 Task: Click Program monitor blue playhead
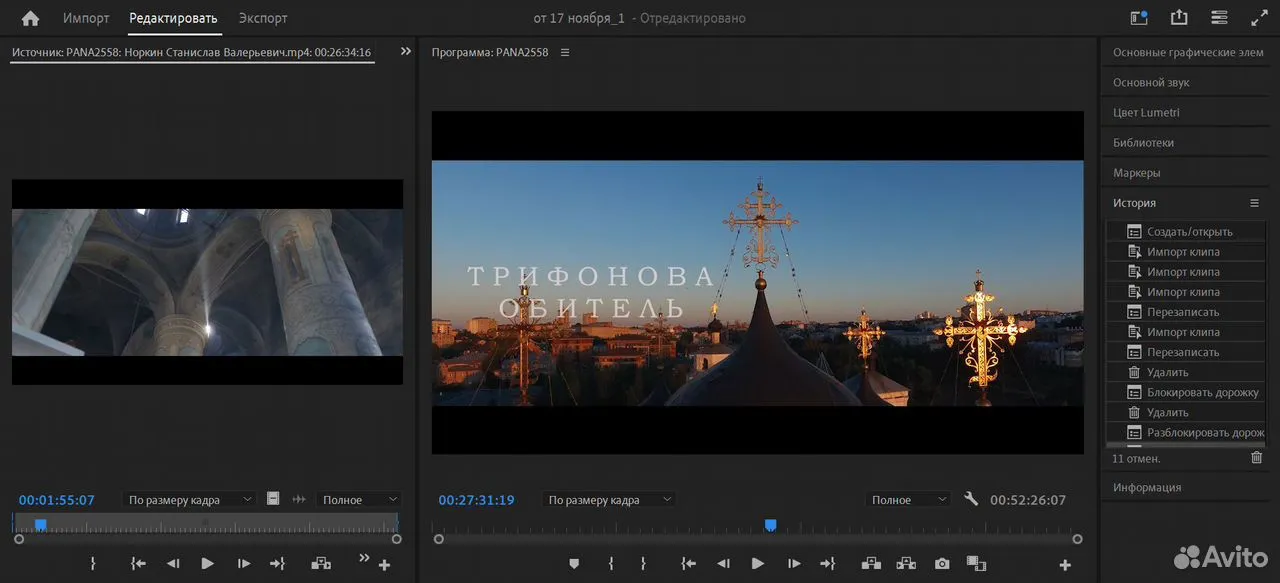(x=770, y=524)
